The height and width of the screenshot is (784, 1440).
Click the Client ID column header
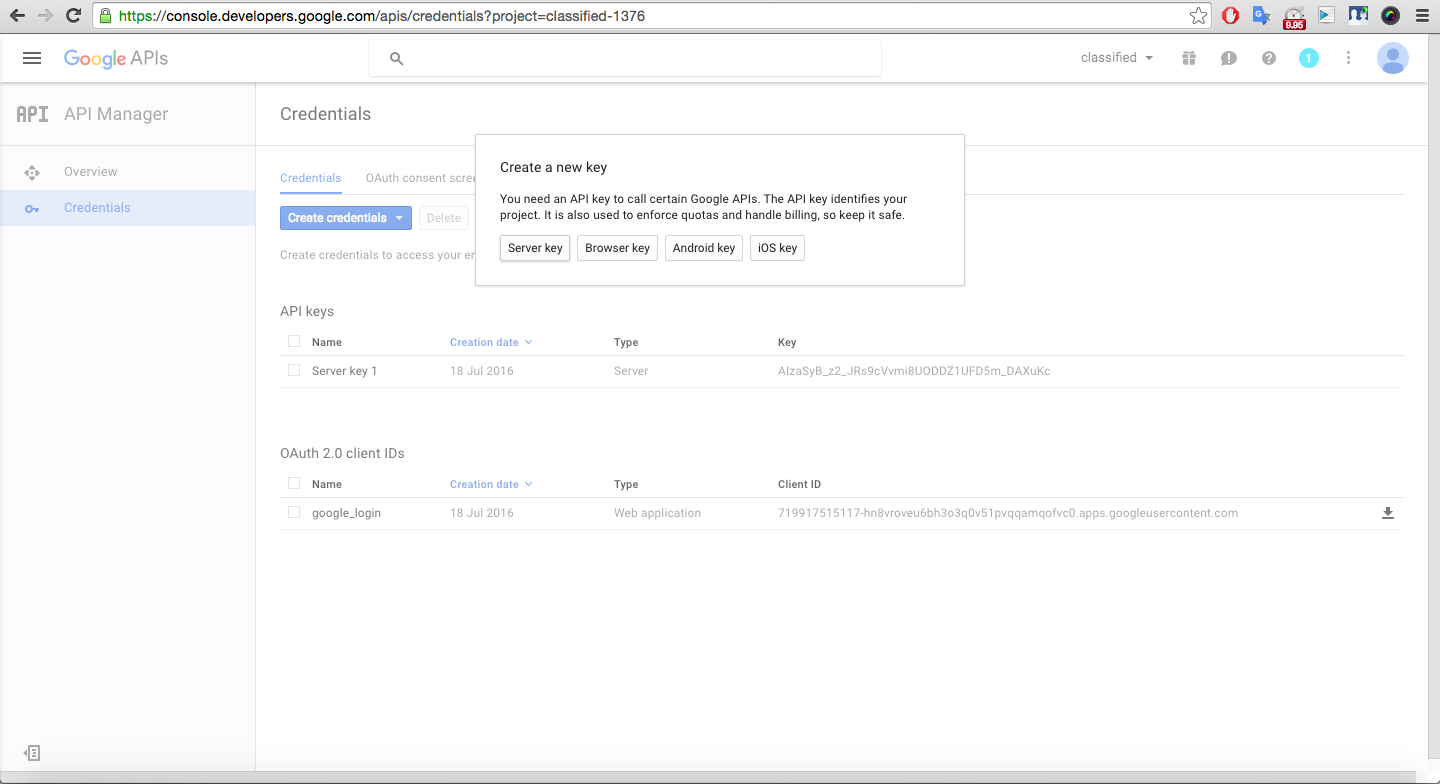click(799, 484)
